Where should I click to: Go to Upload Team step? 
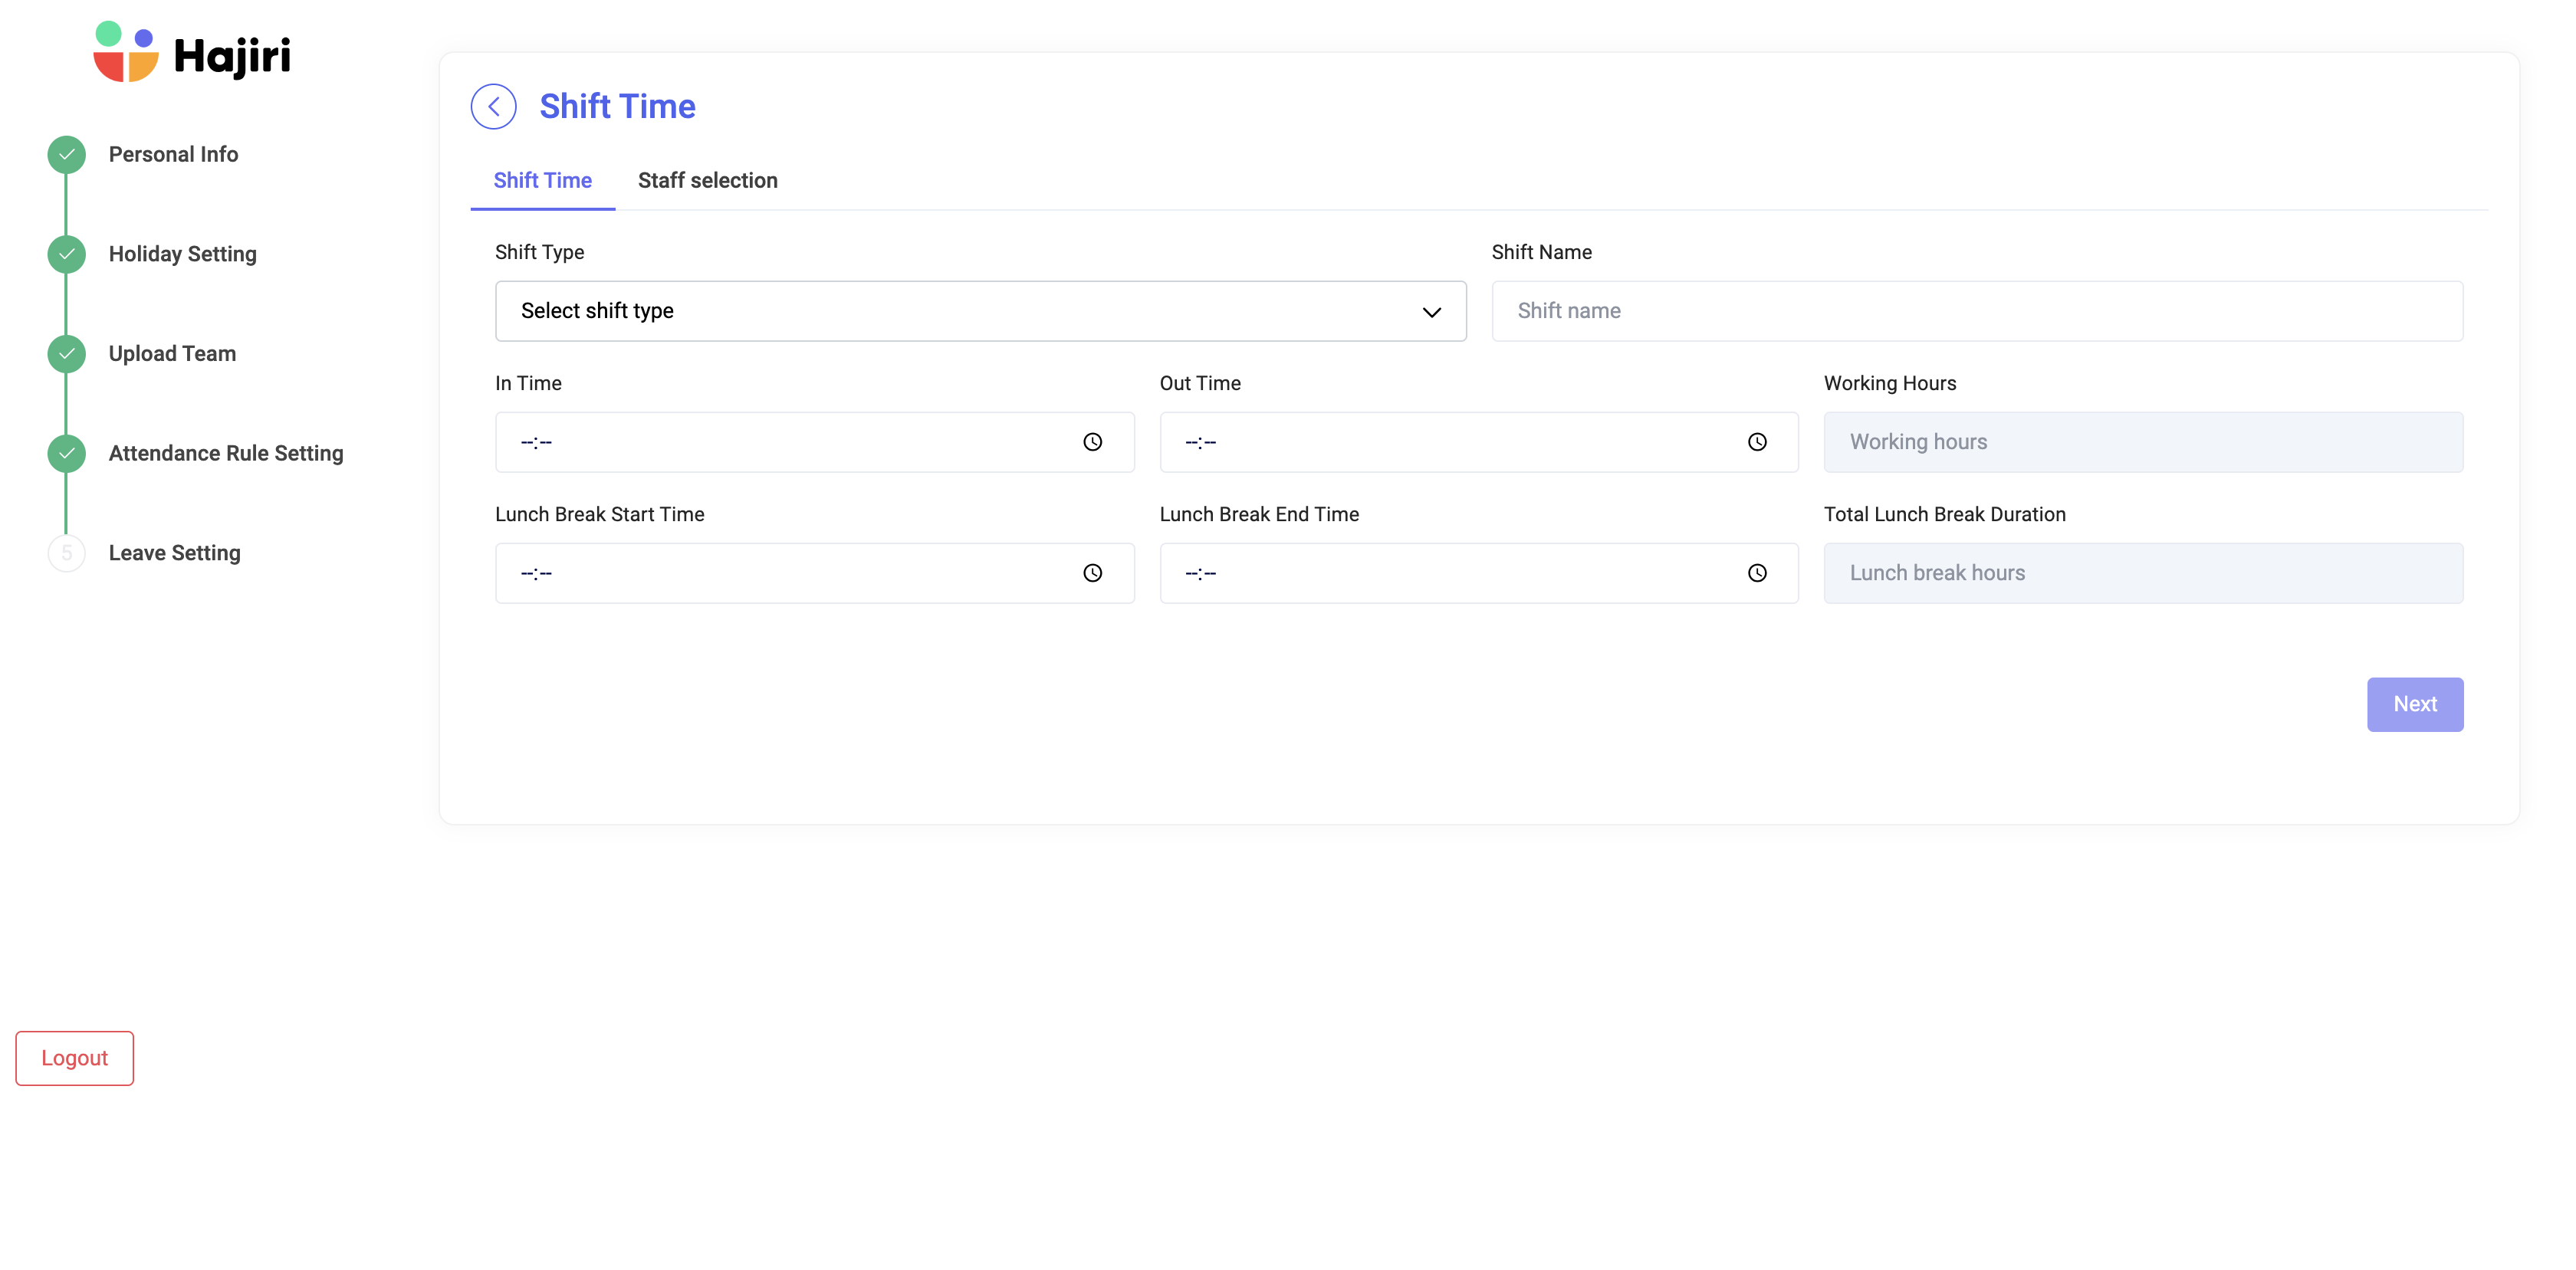(172, 354)
